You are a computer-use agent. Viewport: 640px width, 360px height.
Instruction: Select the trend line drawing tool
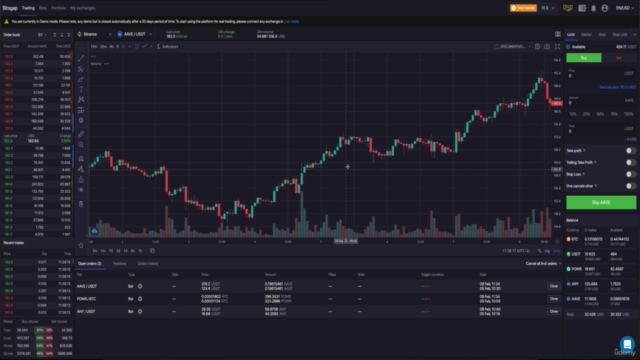click(81, 58)
